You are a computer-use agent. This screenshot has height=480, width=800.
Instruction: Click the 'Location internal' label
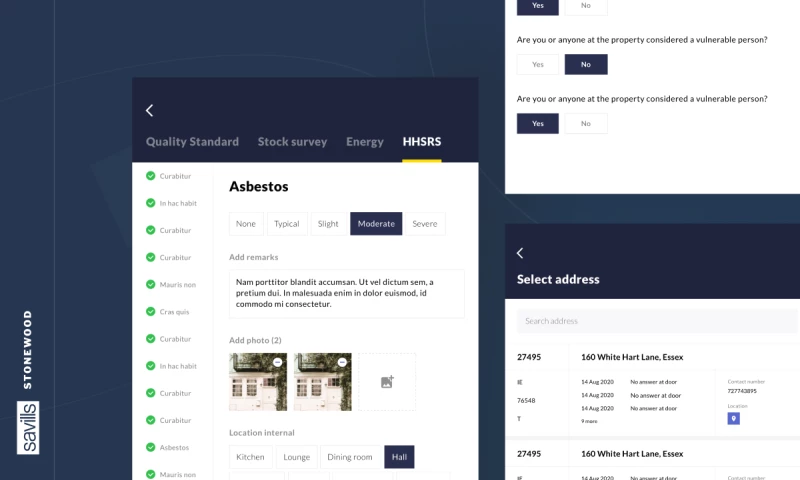tap(262, 433)
